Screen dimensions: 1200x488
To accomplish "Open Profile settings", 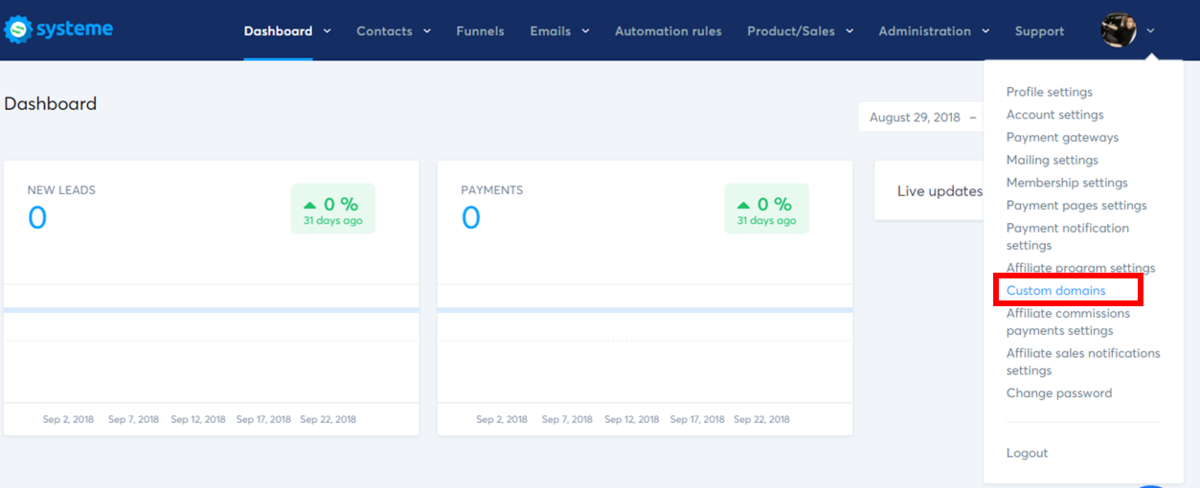I will (x=1049, y=92).
